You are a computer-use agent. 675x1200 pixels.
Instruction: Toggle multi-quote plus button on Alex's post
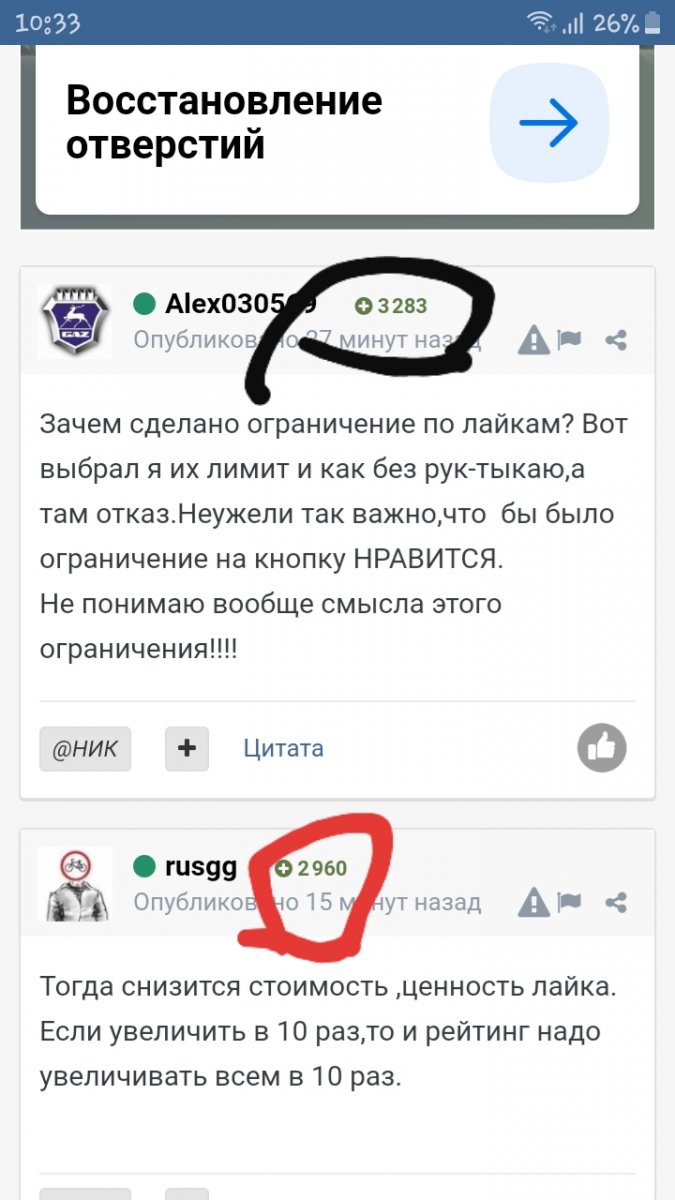(187, 748)
